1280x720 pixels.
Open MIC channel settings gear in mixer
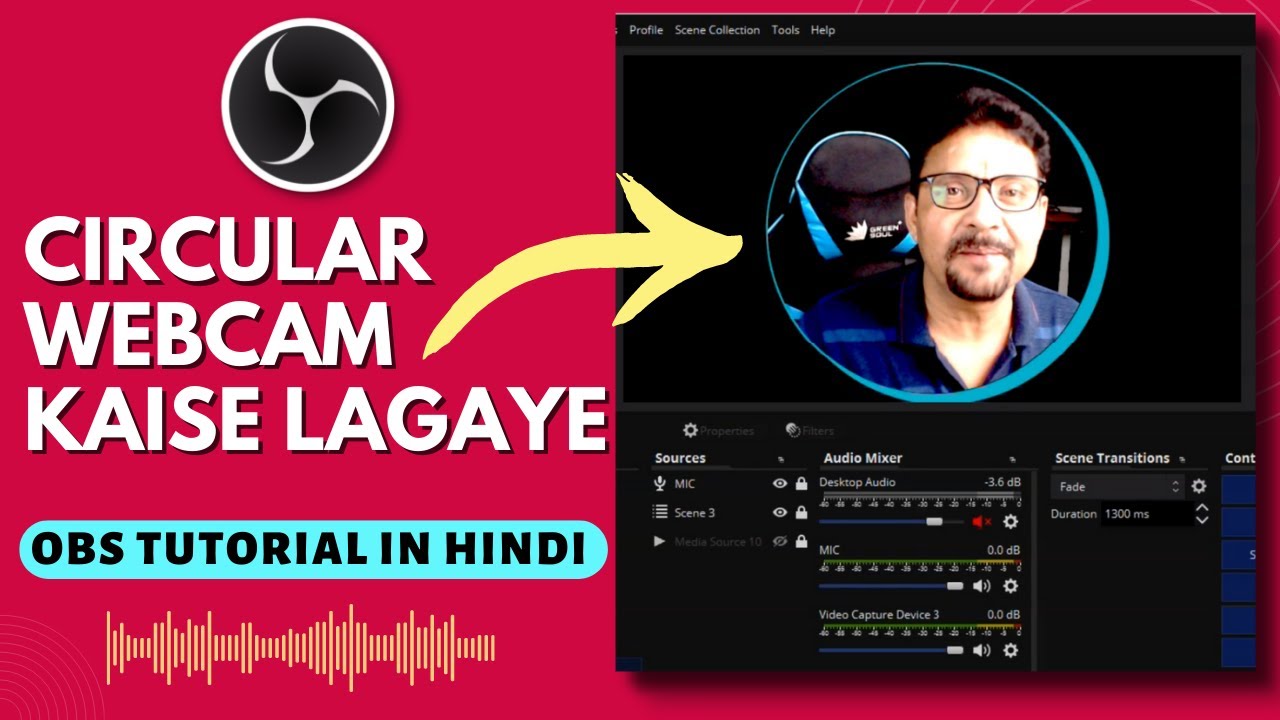click(1011, 586)
